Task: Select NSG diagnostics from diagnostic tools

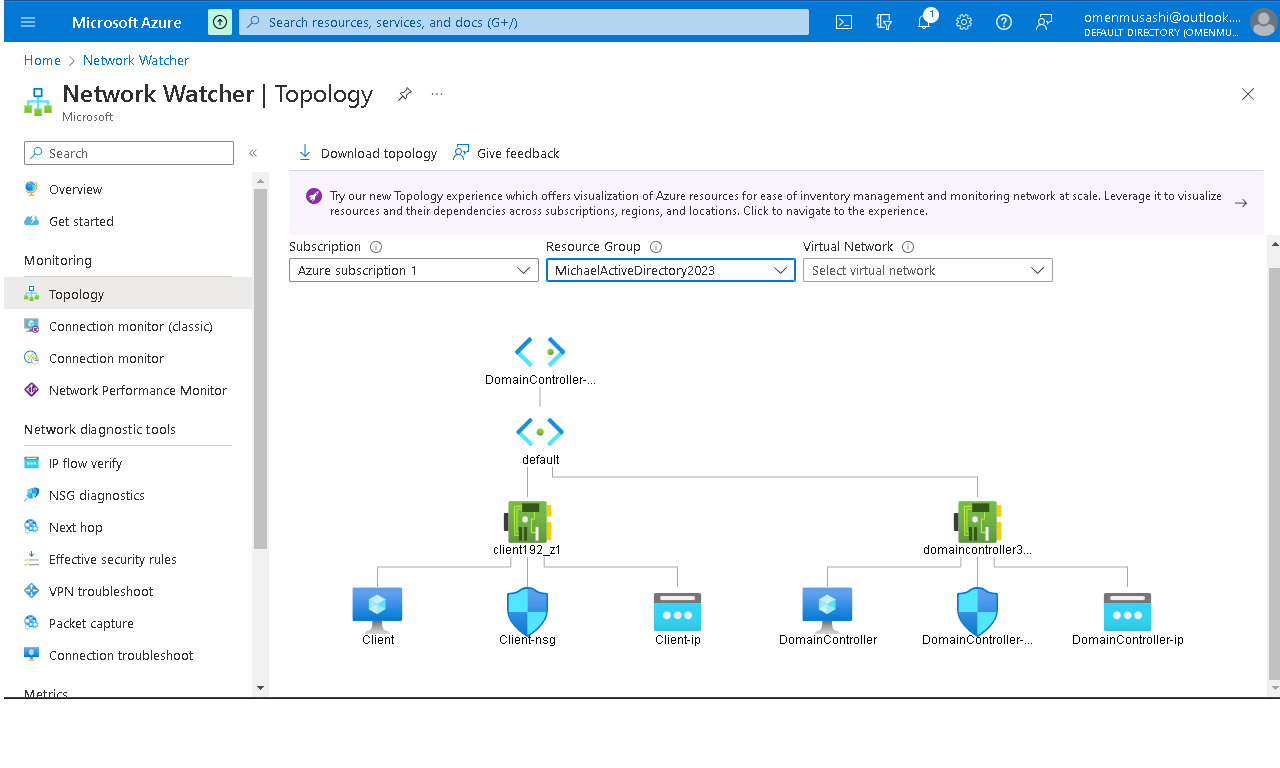Action: click(97, 495)
